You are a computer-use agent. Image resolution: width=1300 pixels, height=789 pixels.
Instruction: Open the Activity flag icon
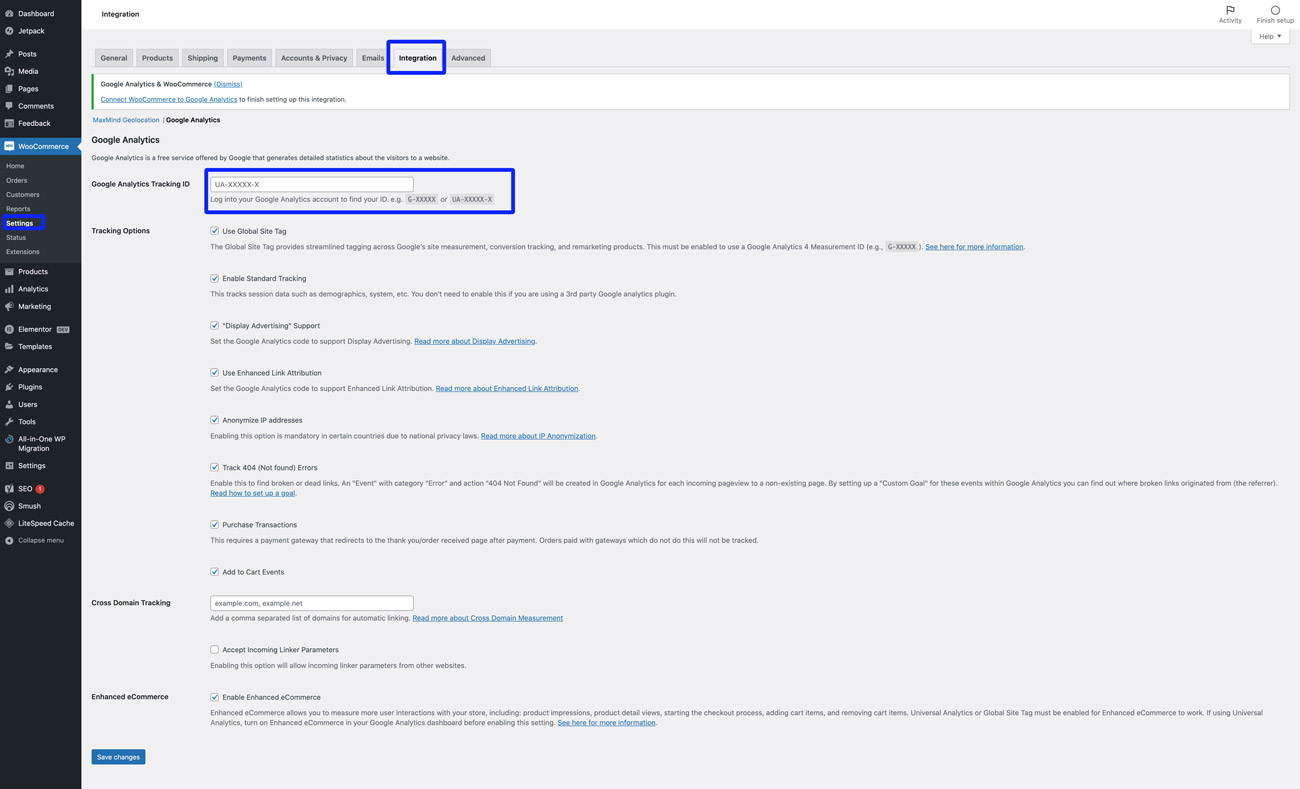point(1230,10)
